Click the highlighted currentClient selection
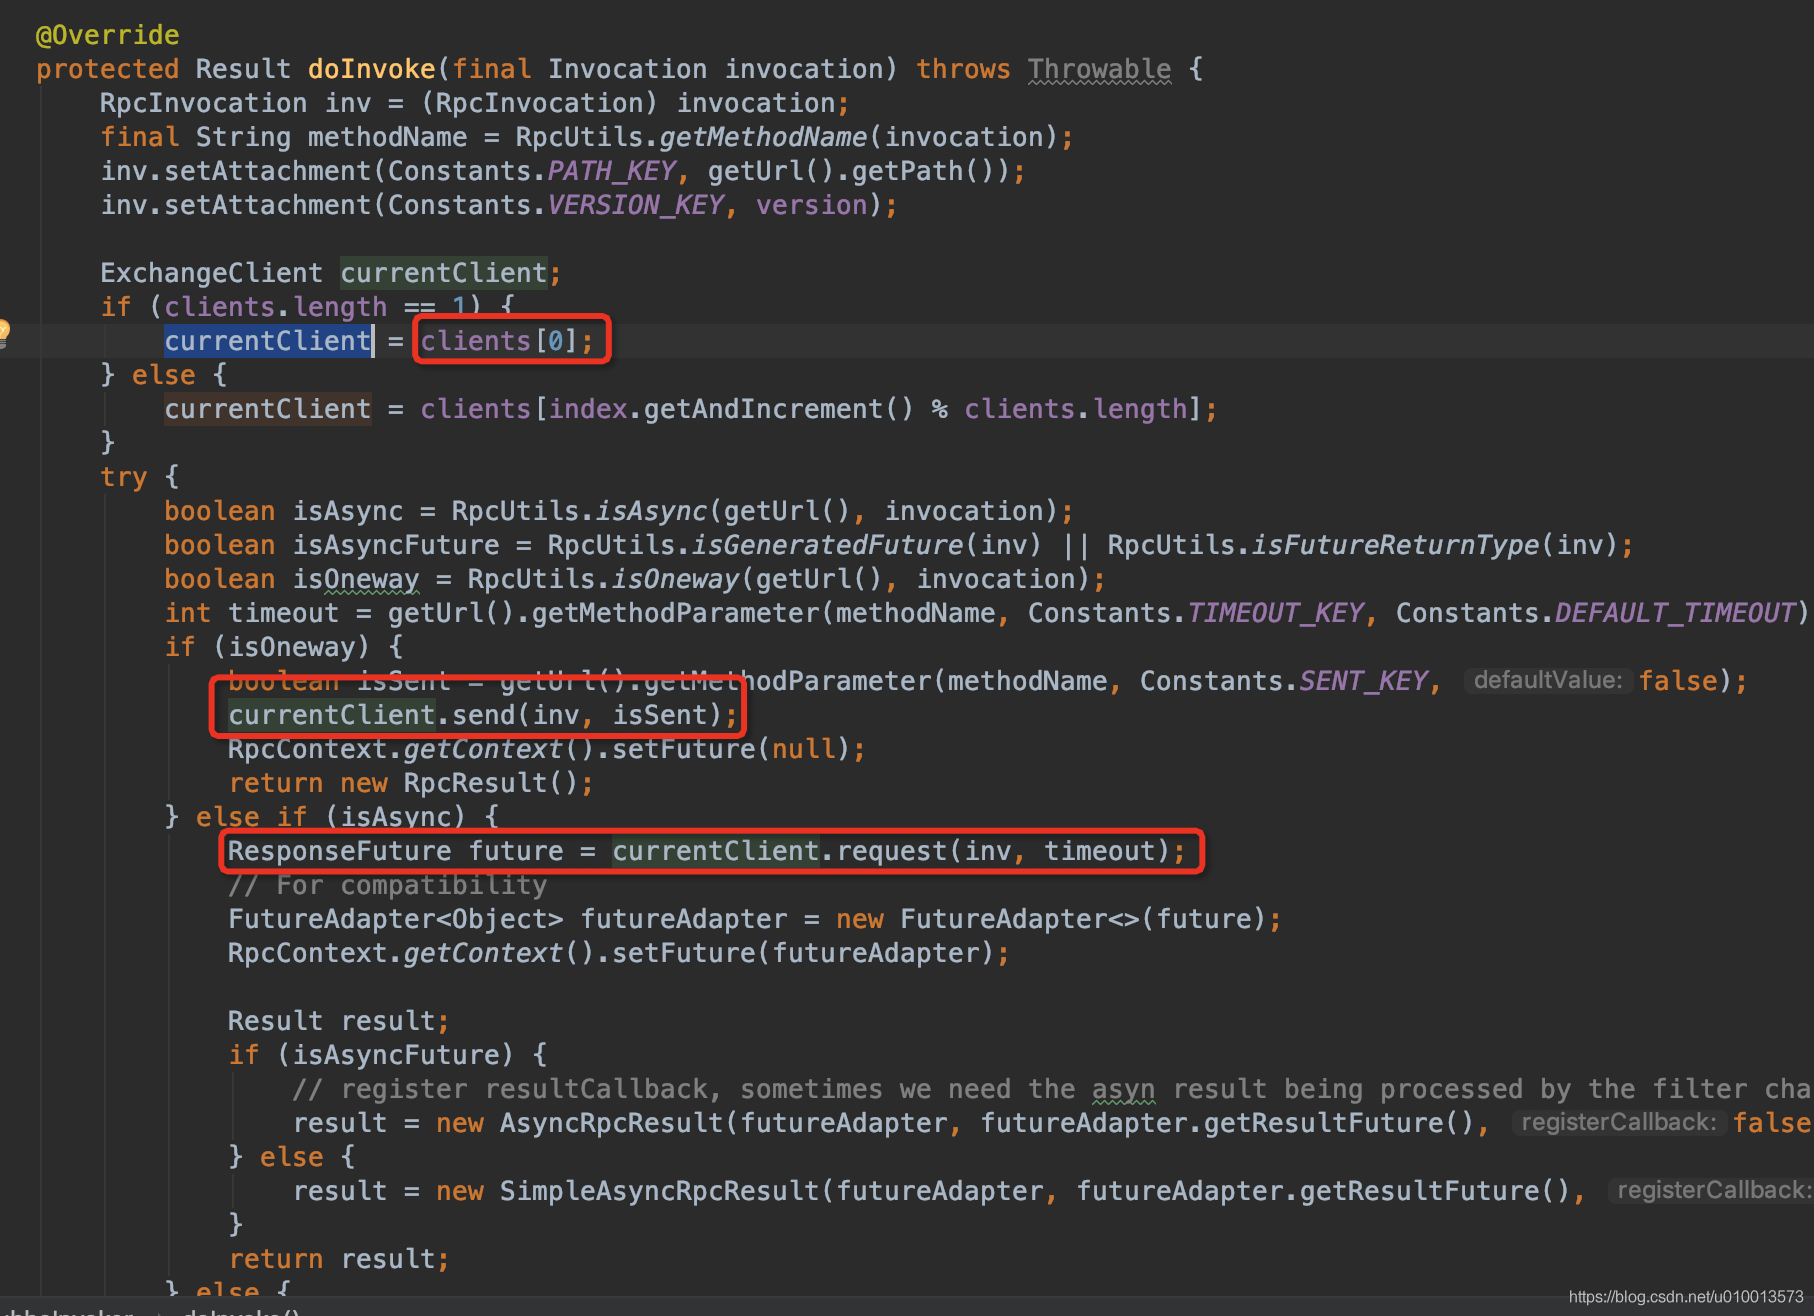 (x=267, y=341)
